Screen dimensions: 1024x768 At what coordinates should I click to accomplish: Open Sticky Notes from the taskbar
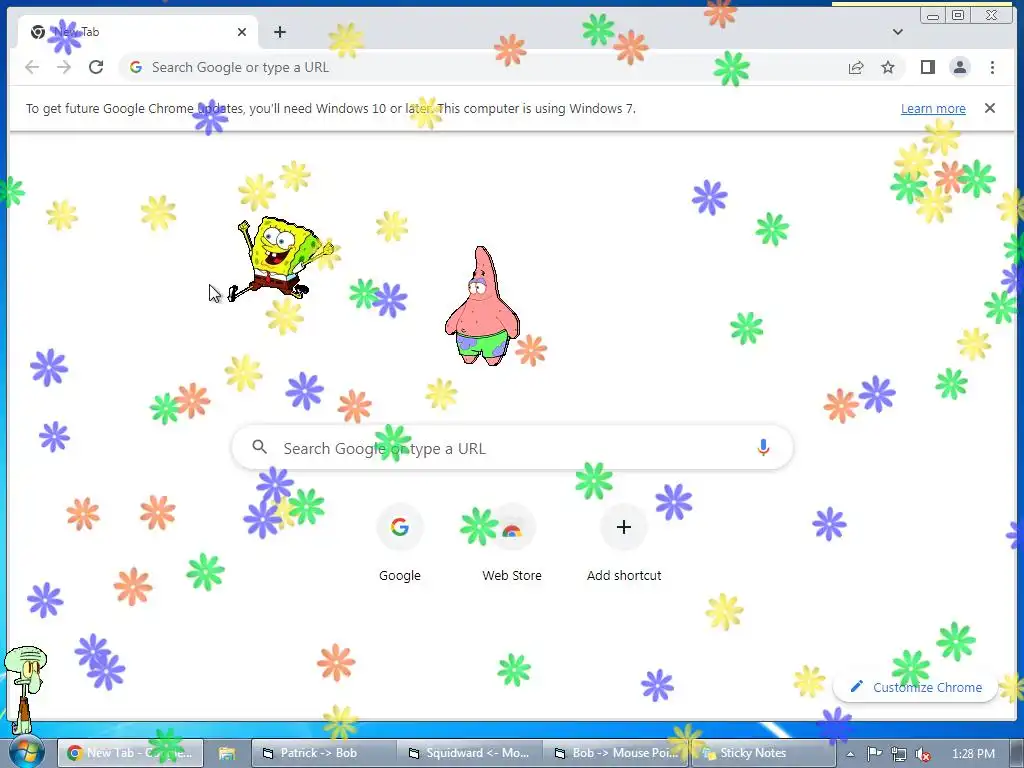coord(763,753)
